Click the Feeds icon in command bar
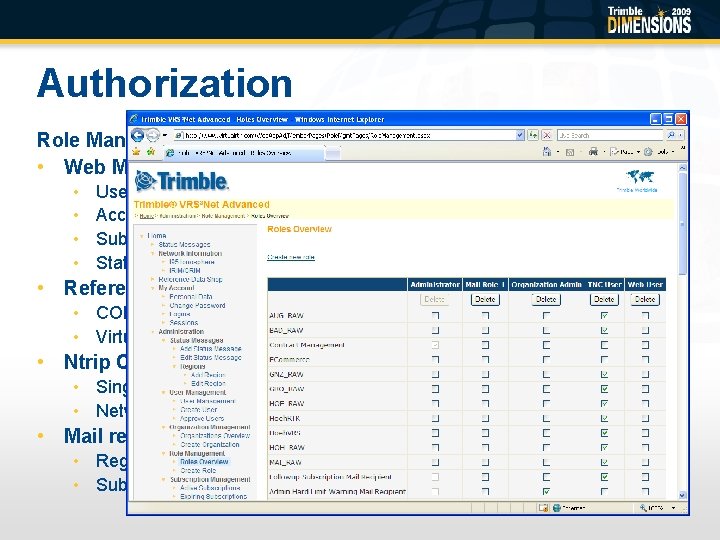The width and height of the screenshot is (720, 540). pyautogui.click(x=570, y=152)
